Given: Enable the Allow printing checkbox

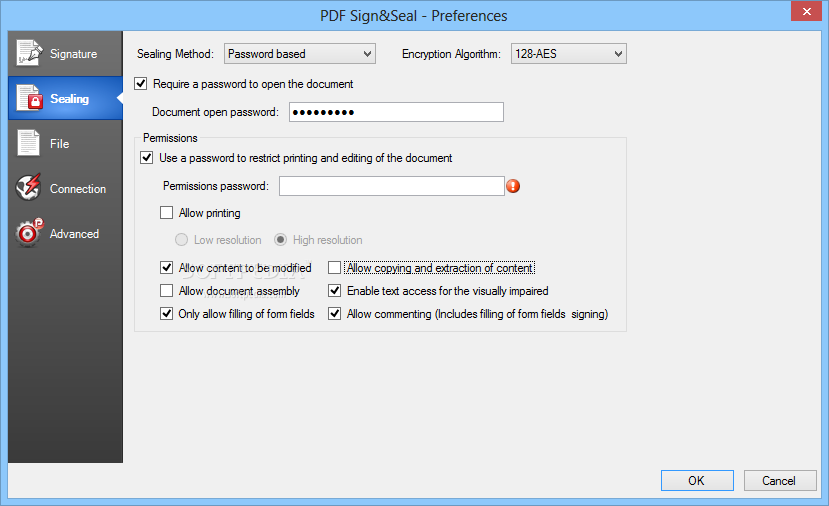Looking at the screenshot, I should tap(167, 213).
